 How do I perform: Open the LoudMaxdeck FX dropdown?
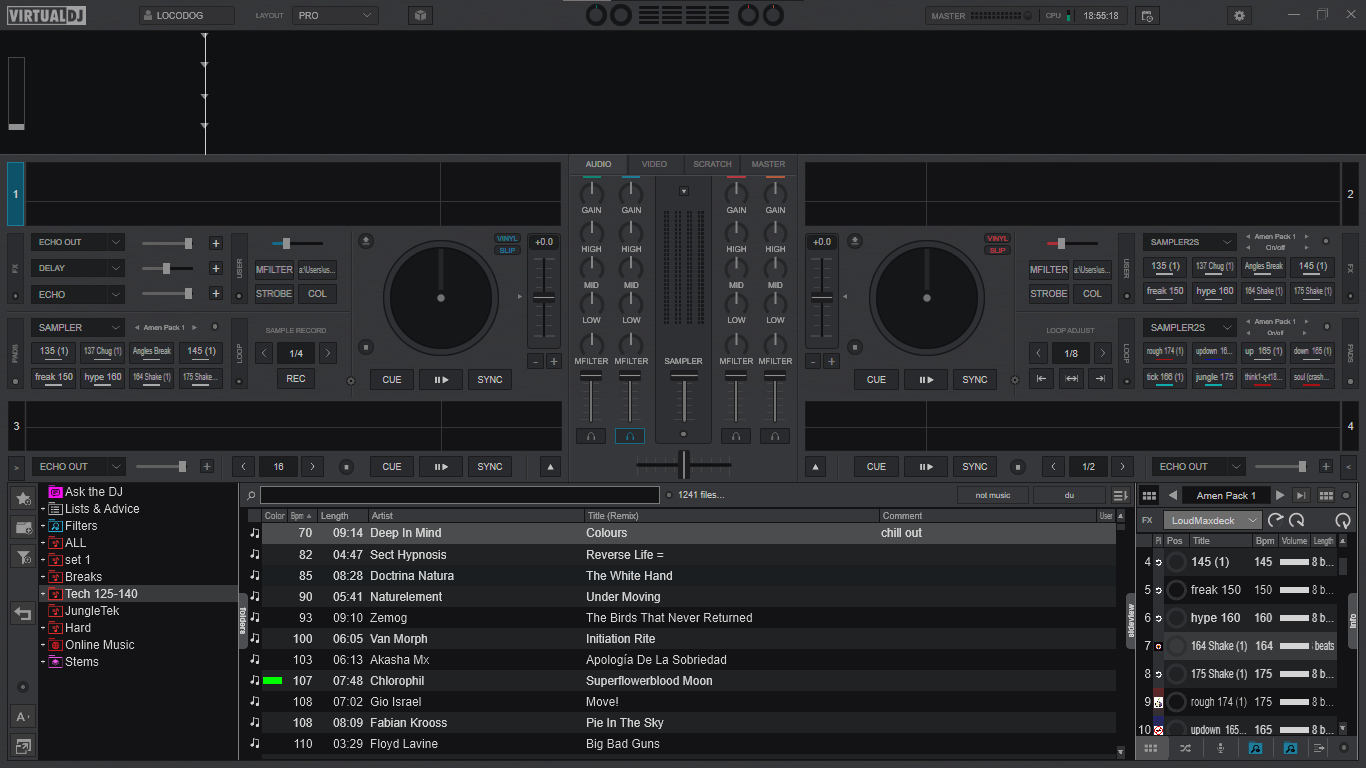(1212, 520)
